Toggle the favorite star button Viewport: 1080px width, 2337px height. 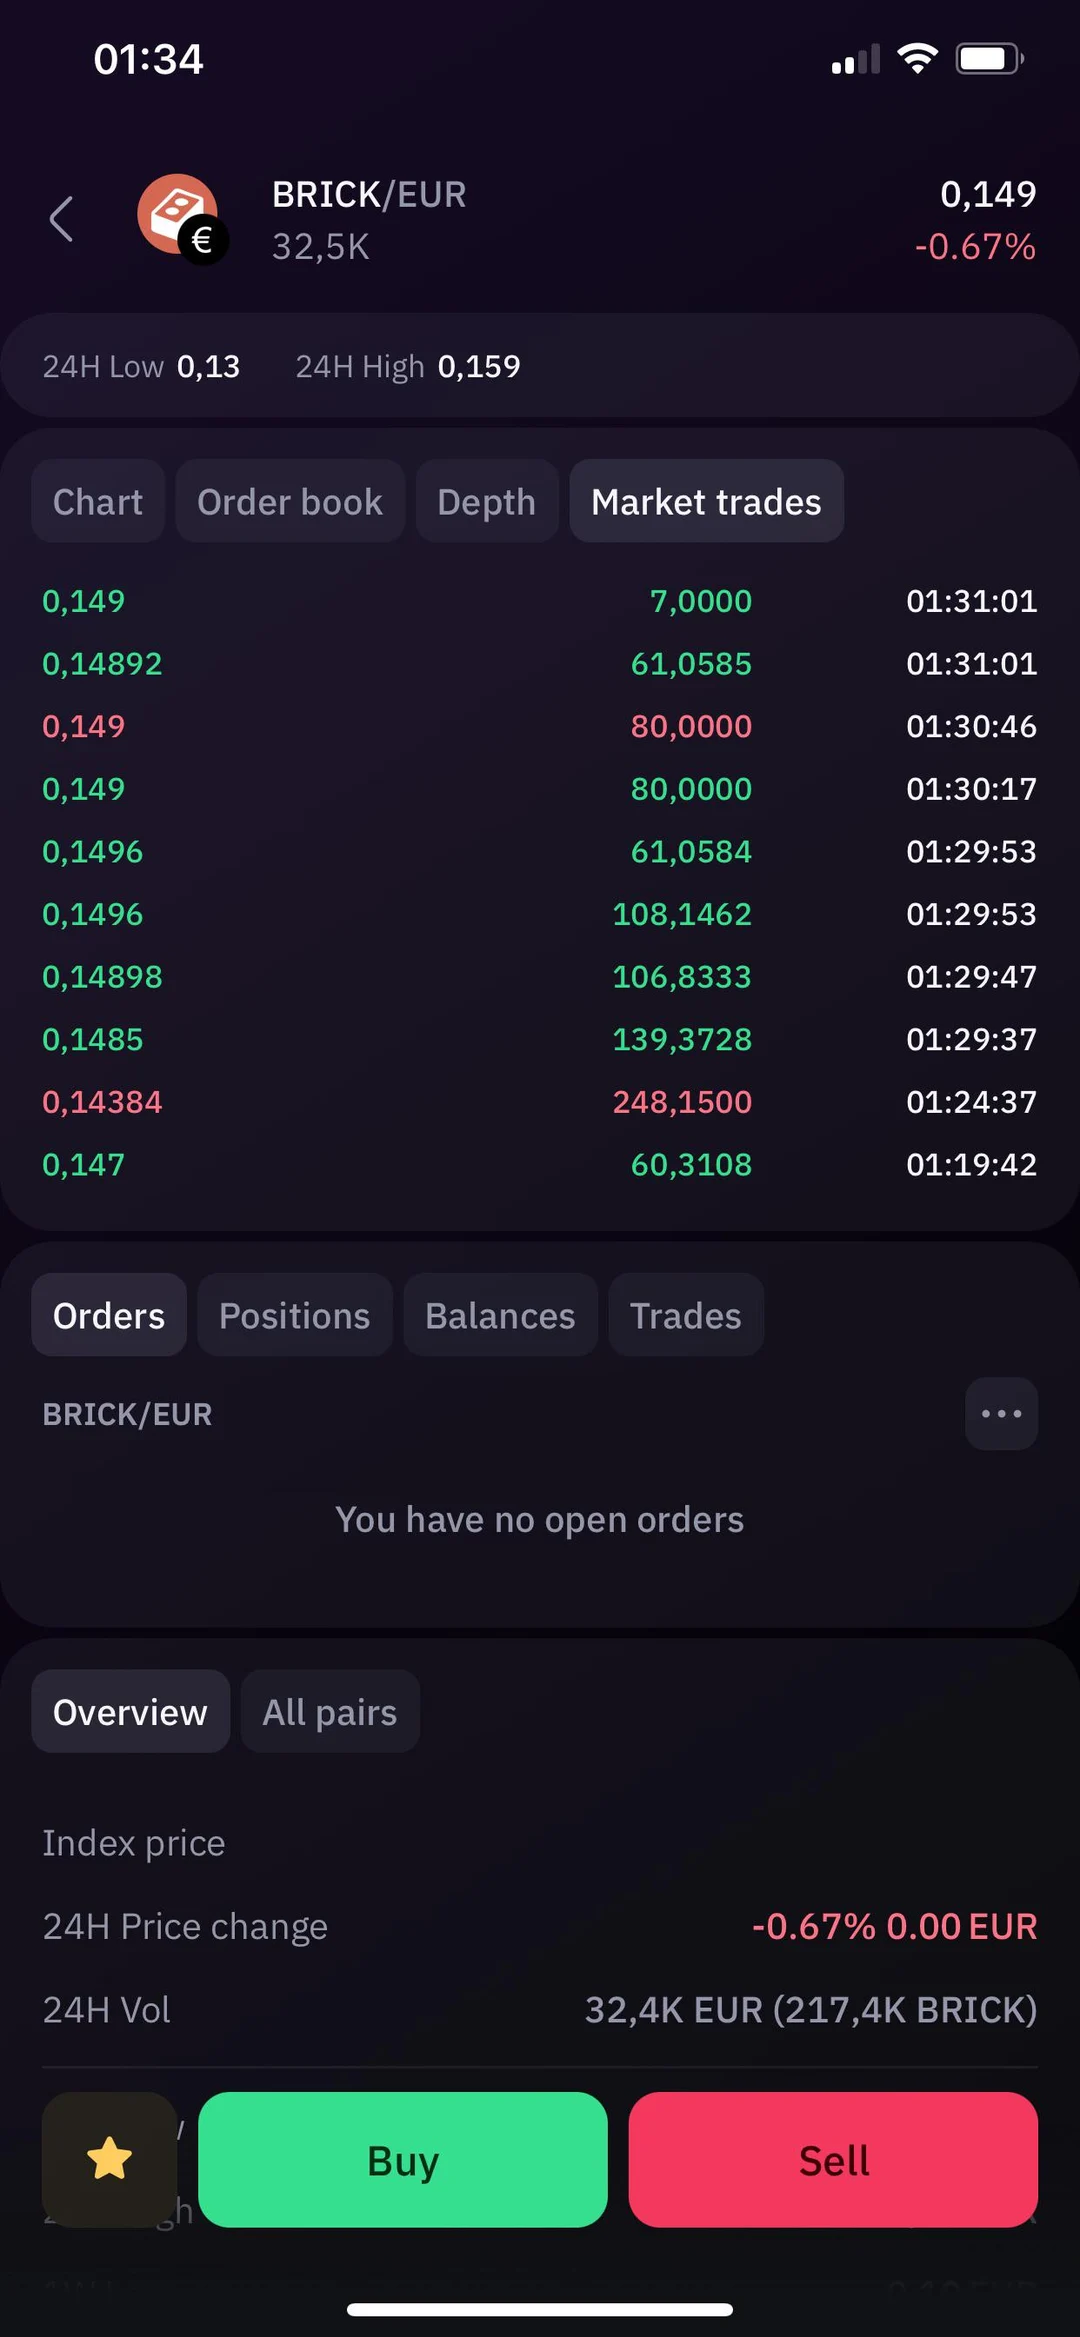pyautogui.click(x=110, y=2158)
